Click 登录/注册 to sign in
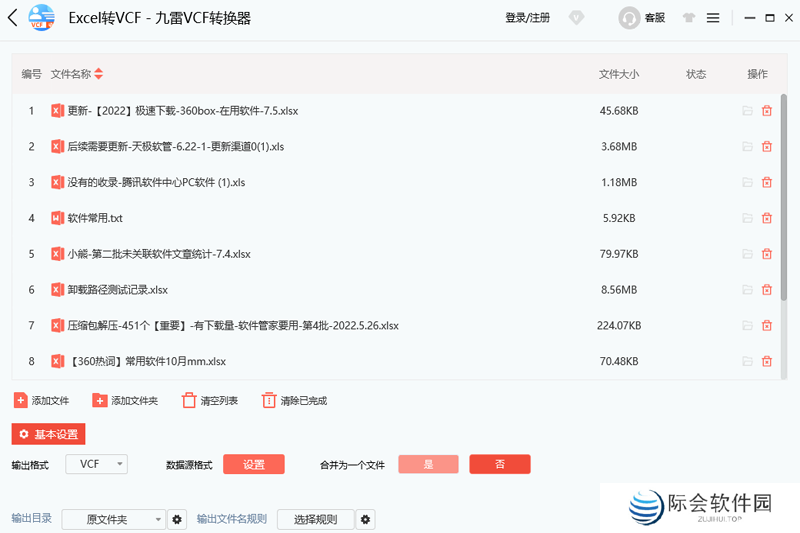800x533 pixels. 527,18
